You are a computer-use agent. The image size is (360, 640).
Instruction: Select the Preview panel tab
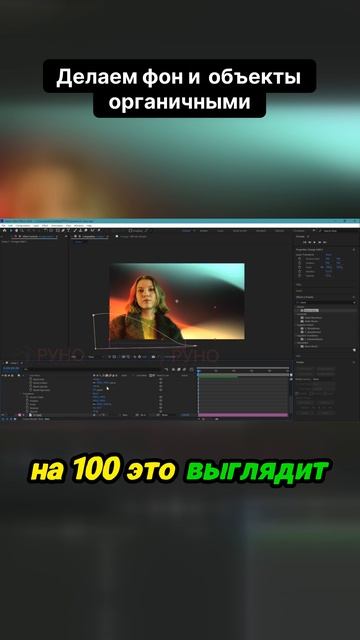pos(300,236)
